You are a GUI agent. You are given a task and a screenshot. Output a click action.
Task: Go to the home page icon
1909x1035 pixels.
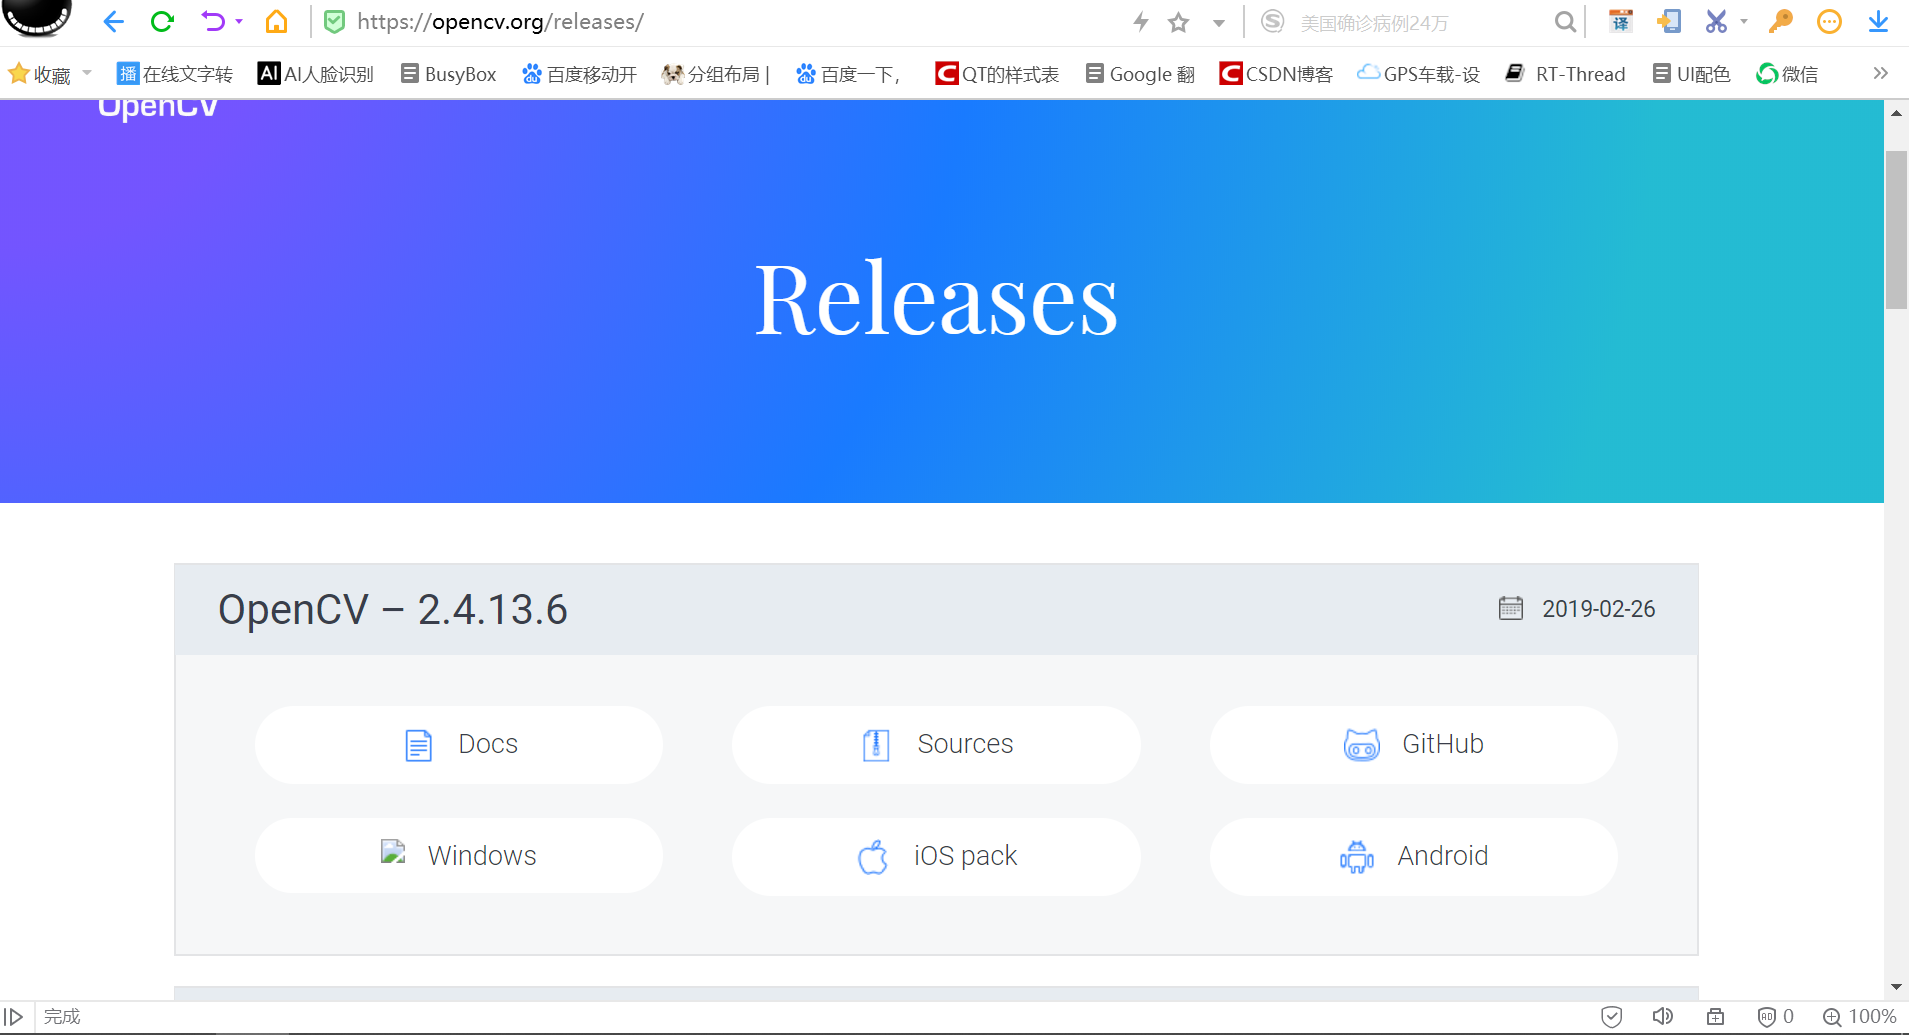[x=276, y=21]
